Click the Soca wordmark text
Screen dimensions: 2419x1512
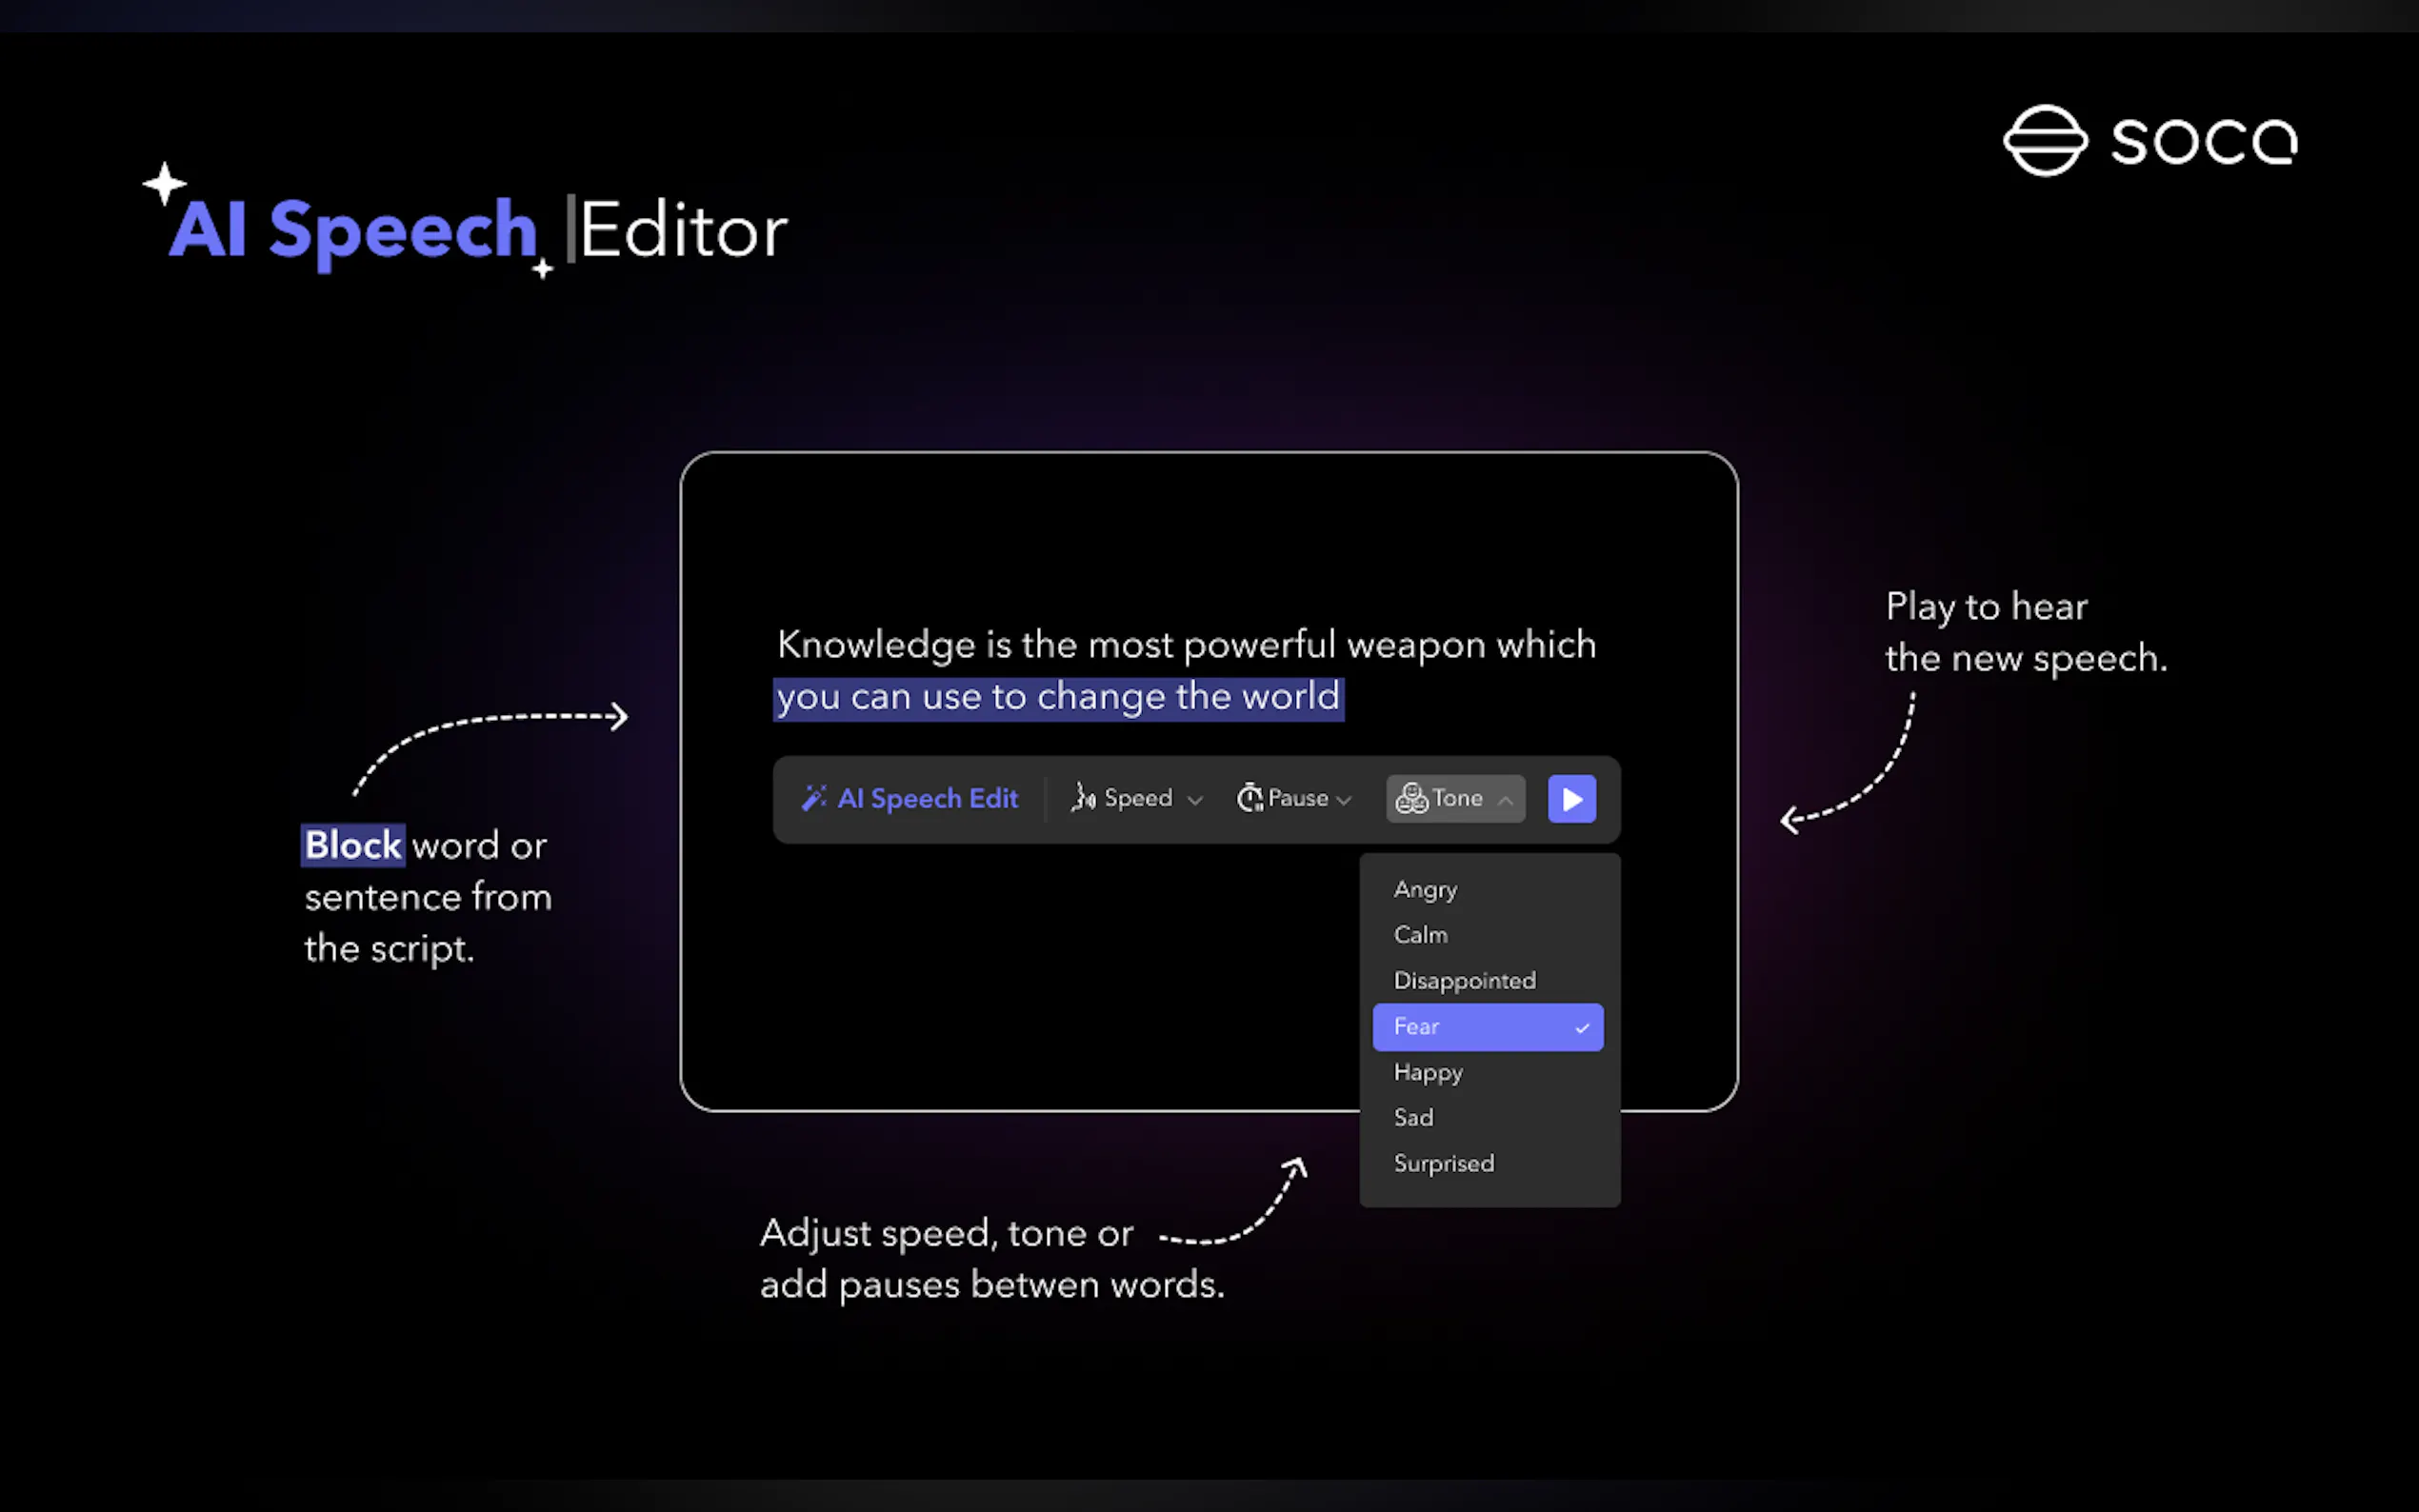tap(2203, 140)
